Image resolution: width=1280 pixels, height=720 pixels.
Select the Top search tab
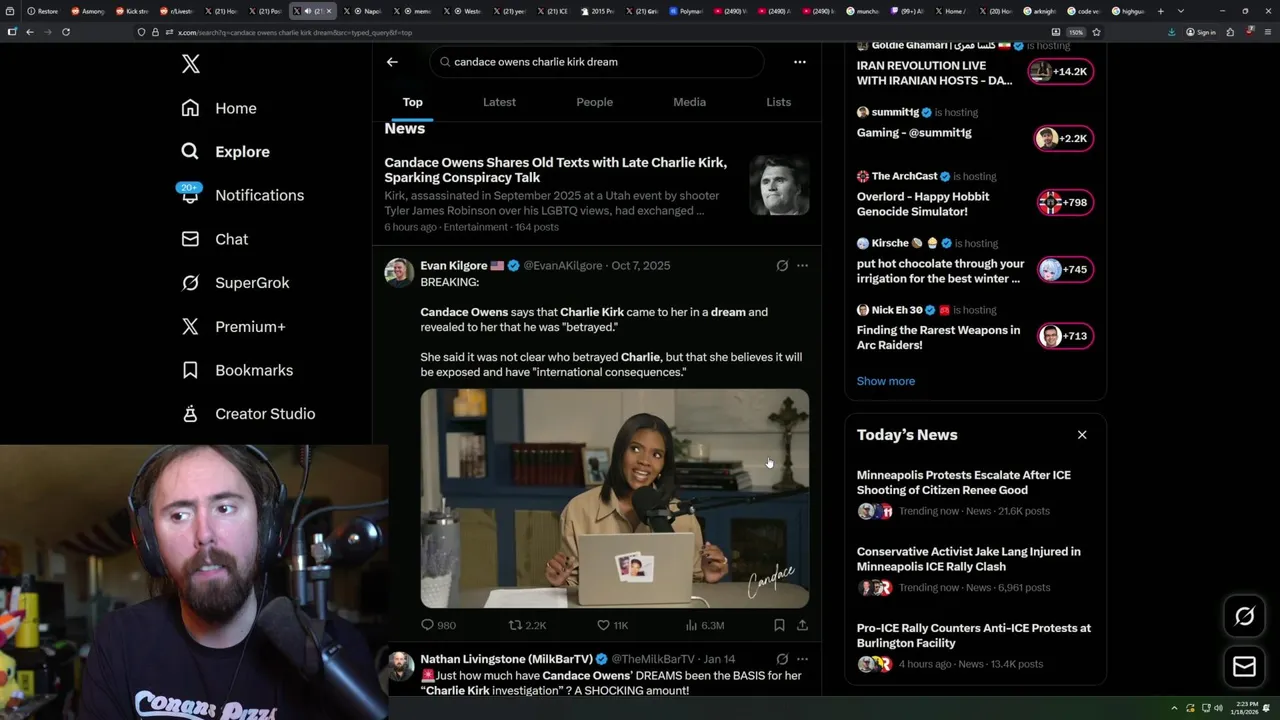pyautogui.click(x=412, y=102)
